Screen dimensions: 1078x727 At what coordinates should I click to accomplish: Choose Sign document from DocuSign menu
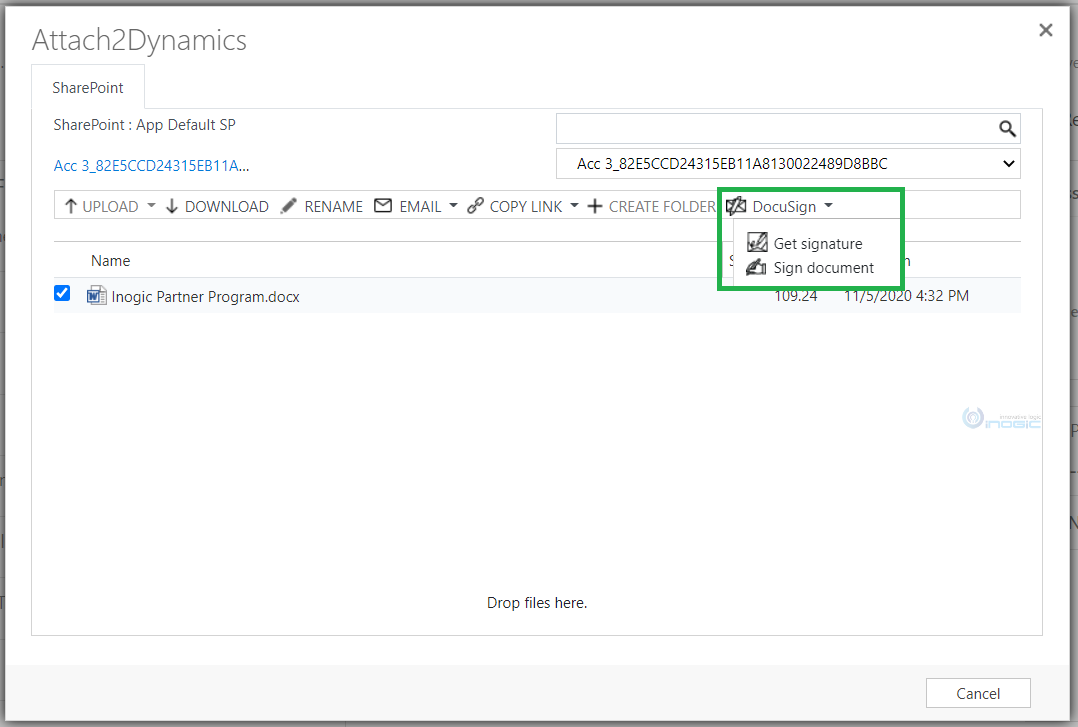tap(810, 268)
